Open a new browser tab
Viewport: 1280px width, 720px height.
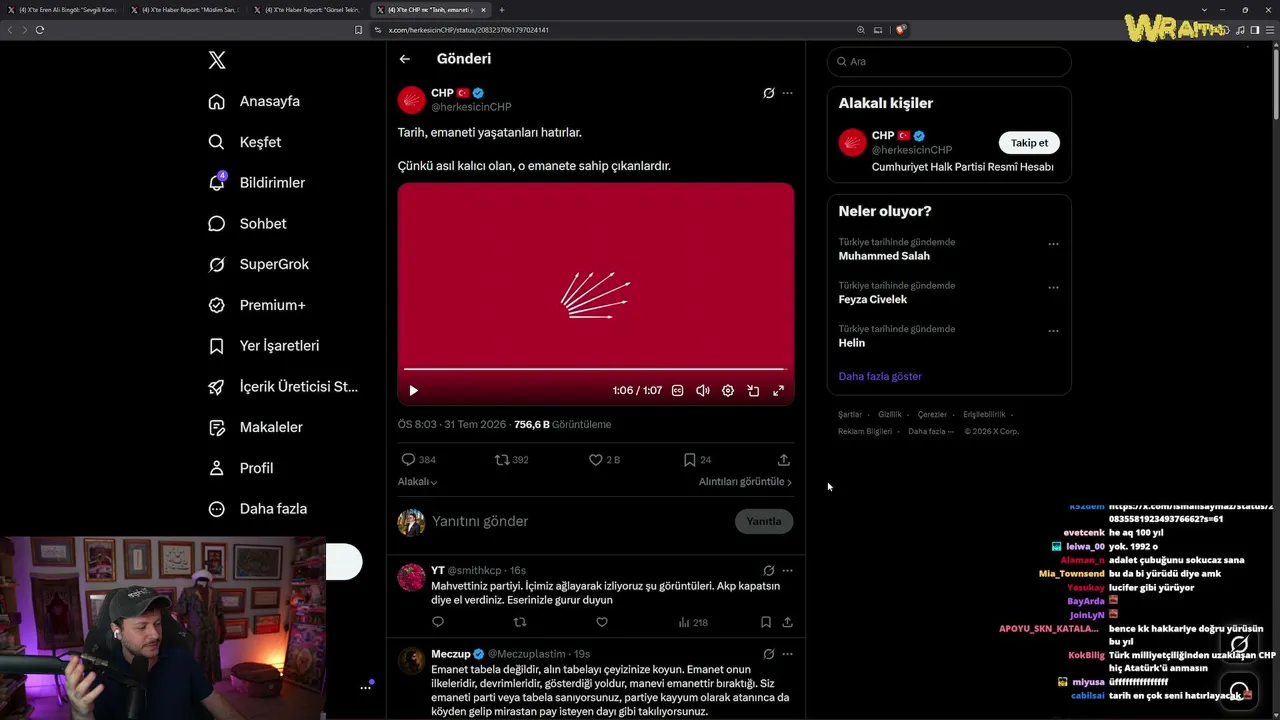point(502,10)
